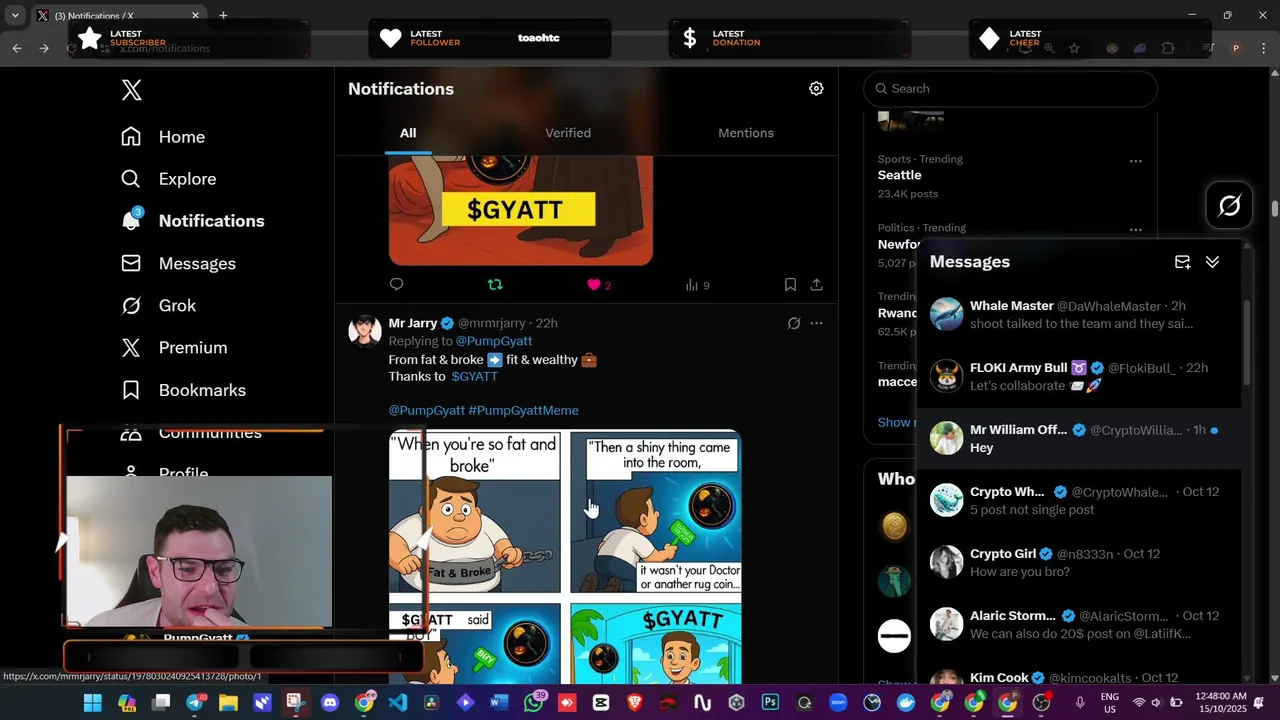Click the Notifications bell icon

[131, 221]
